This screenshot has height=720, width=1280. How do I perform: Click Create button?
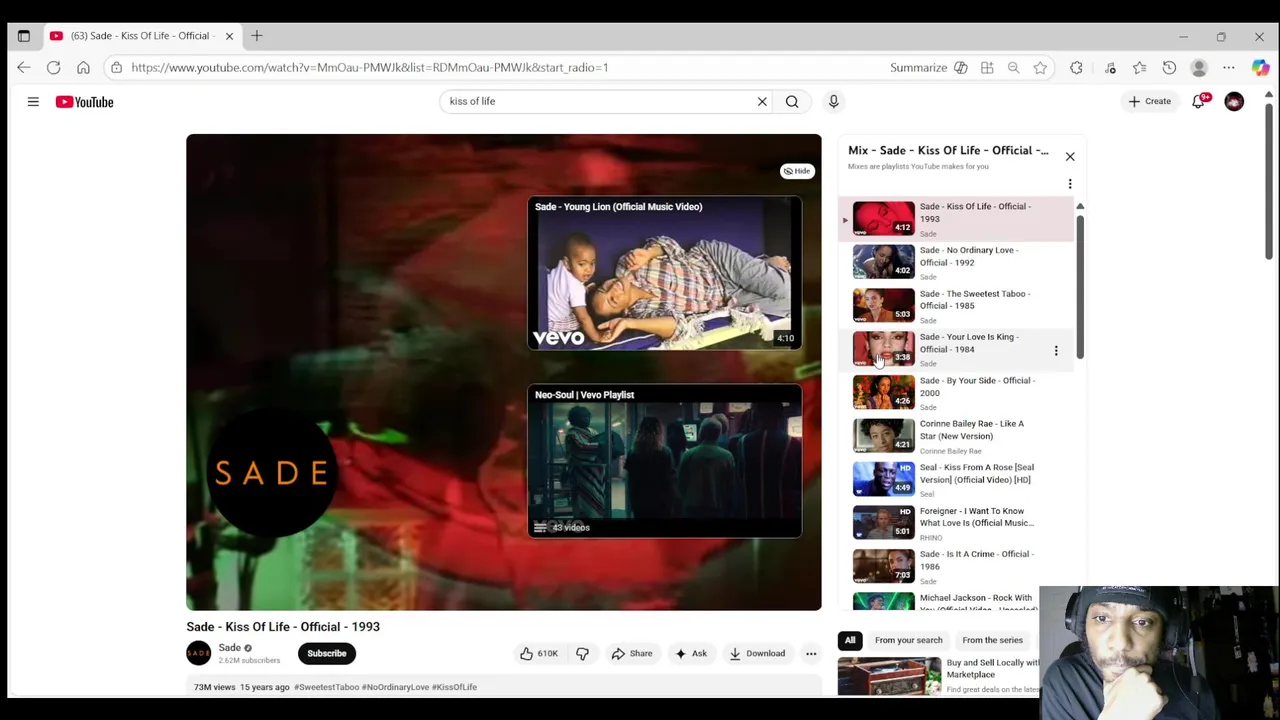(x=1150, y=101)
